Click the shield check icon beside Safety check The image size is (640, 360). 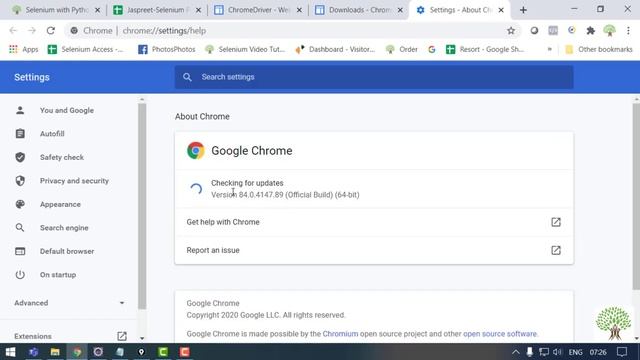(x=20, y=157)
